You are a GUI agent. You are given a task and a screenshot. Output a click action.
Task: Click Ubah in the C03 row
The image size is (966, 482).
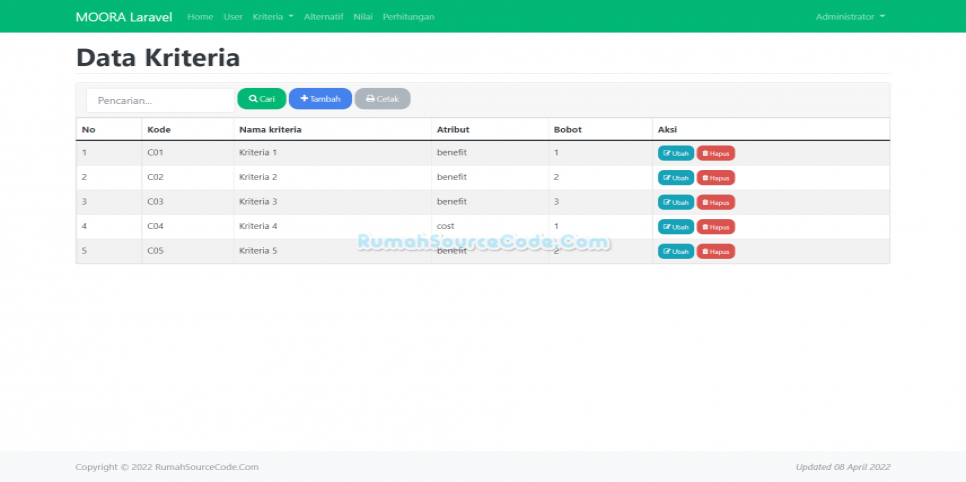pyautogui.click(x=676, y=202)
